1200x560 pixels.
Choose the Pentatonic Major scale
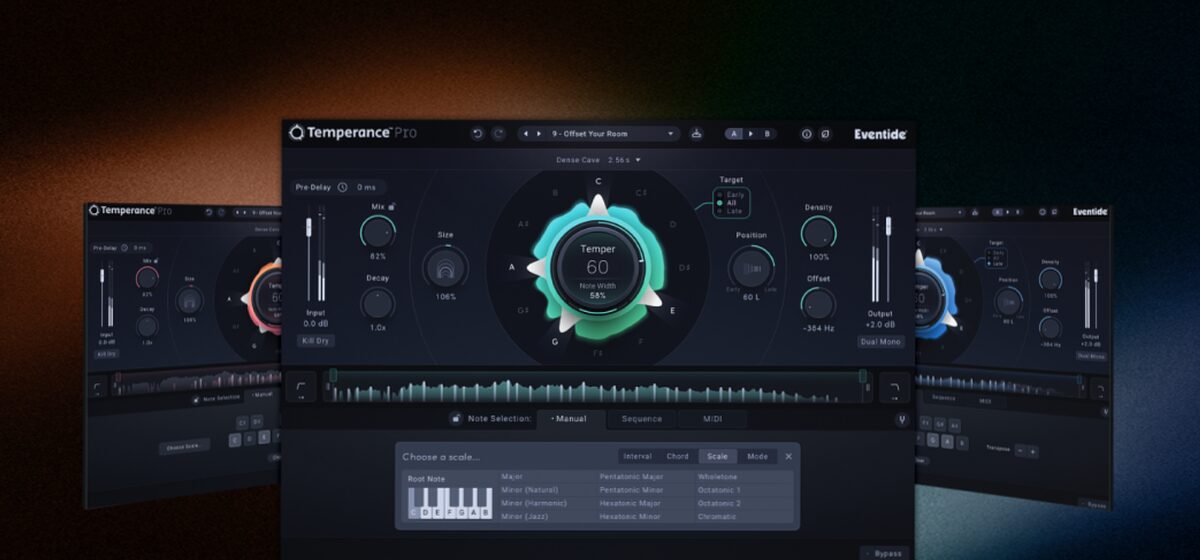point(632,477)
